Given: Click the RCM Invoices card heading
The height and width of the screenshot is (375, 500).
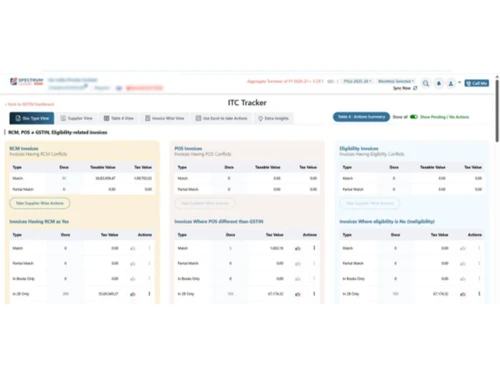Looking at the screenshot, I should pyautogui.click(x=24, y=149).
